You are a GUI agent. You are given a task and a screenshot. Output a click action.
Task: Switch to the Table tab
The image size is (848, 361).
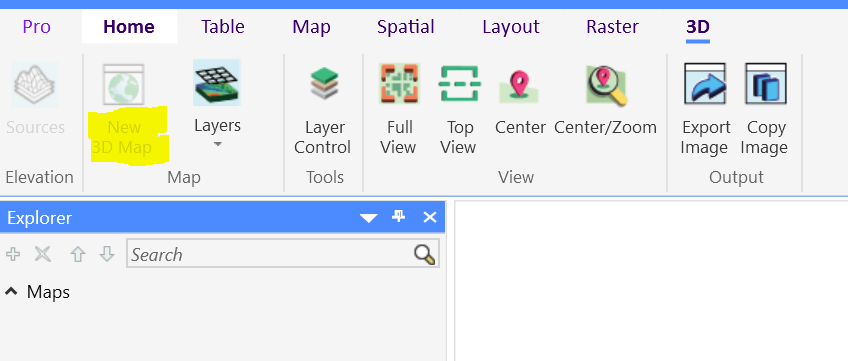223,27
